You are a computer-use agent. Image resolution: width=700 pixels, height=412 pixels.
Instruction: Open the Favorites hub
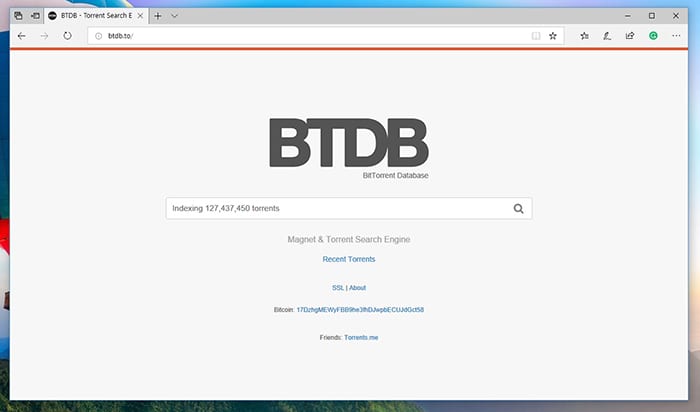pyautogui.click(x=584, y=36)
